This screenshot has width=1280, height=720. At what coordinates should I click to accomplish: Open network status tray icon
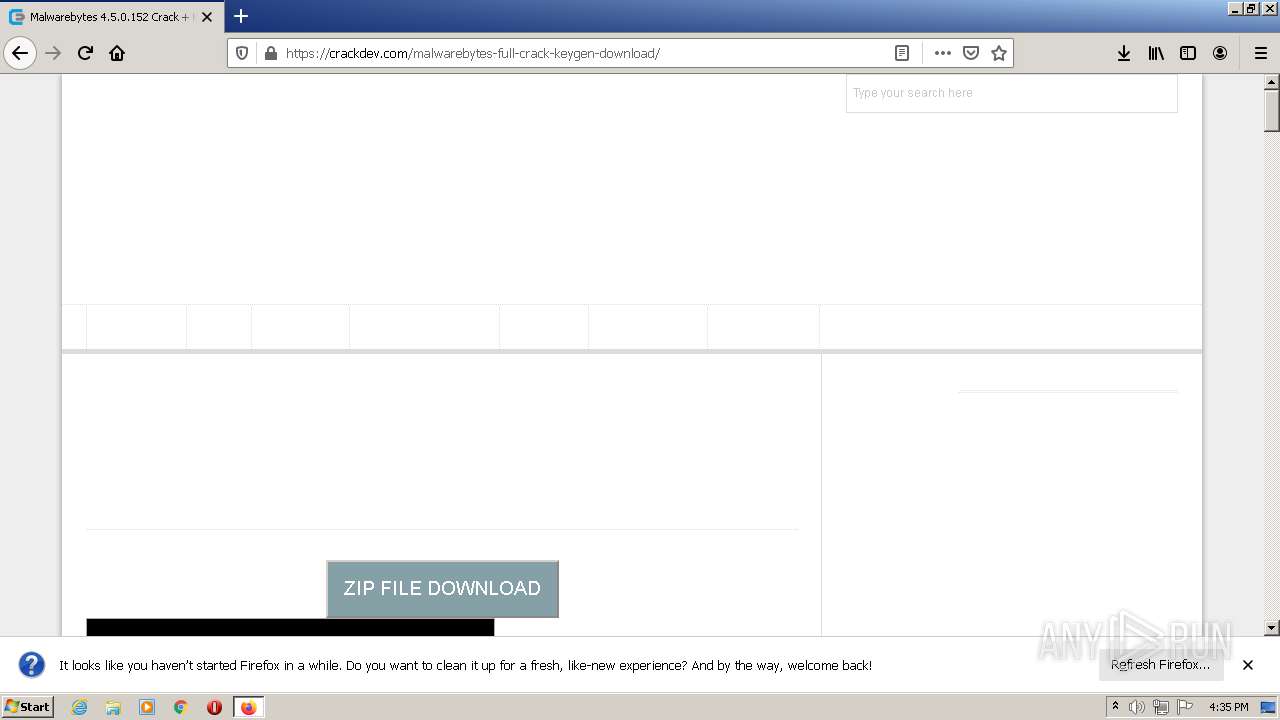click(x=1161, y=707)
